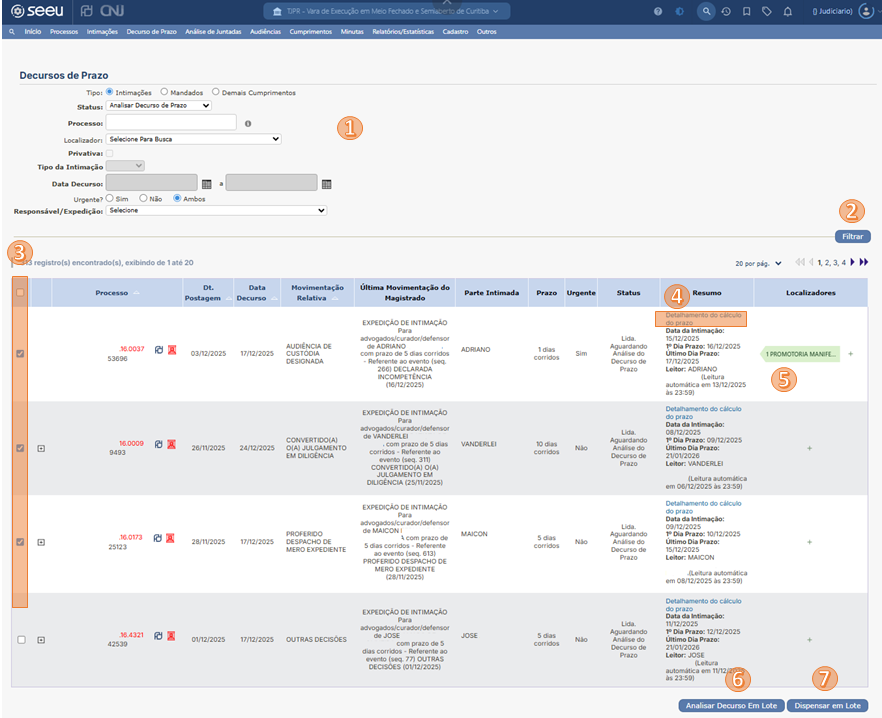
Task: Click the search magnifier icon in top bar
Action: pyautogui.click(x=707, y=11)
